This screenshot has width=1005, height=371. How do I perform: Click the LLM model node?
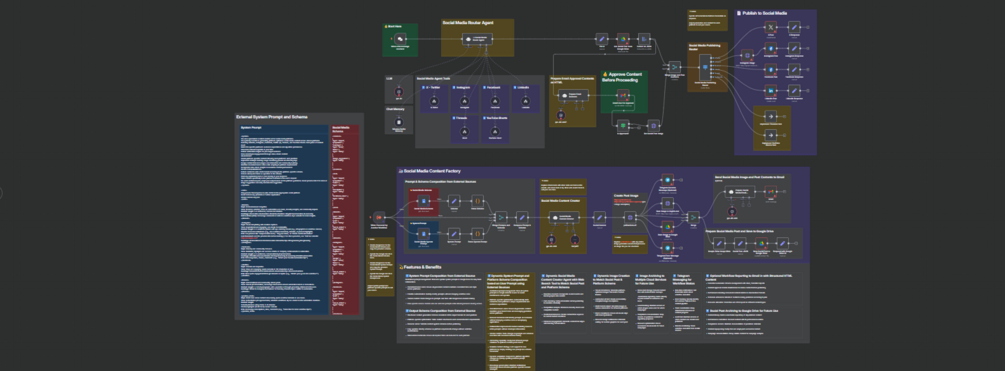pyautogui.click(x=399, y=92)
